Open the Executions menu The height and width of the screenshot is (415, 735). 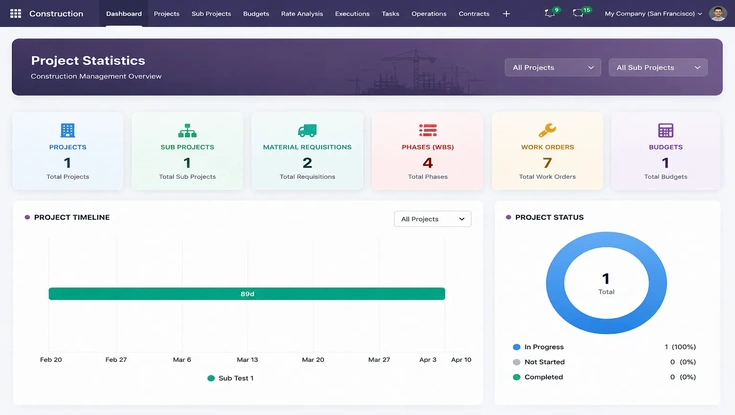[352, 14]
